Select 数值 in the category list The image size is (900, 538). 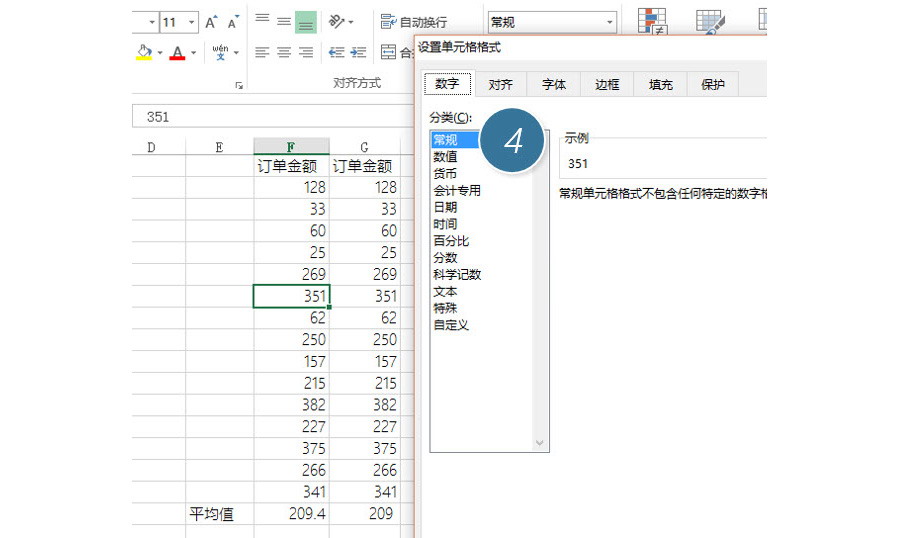[x=445, y=156]
